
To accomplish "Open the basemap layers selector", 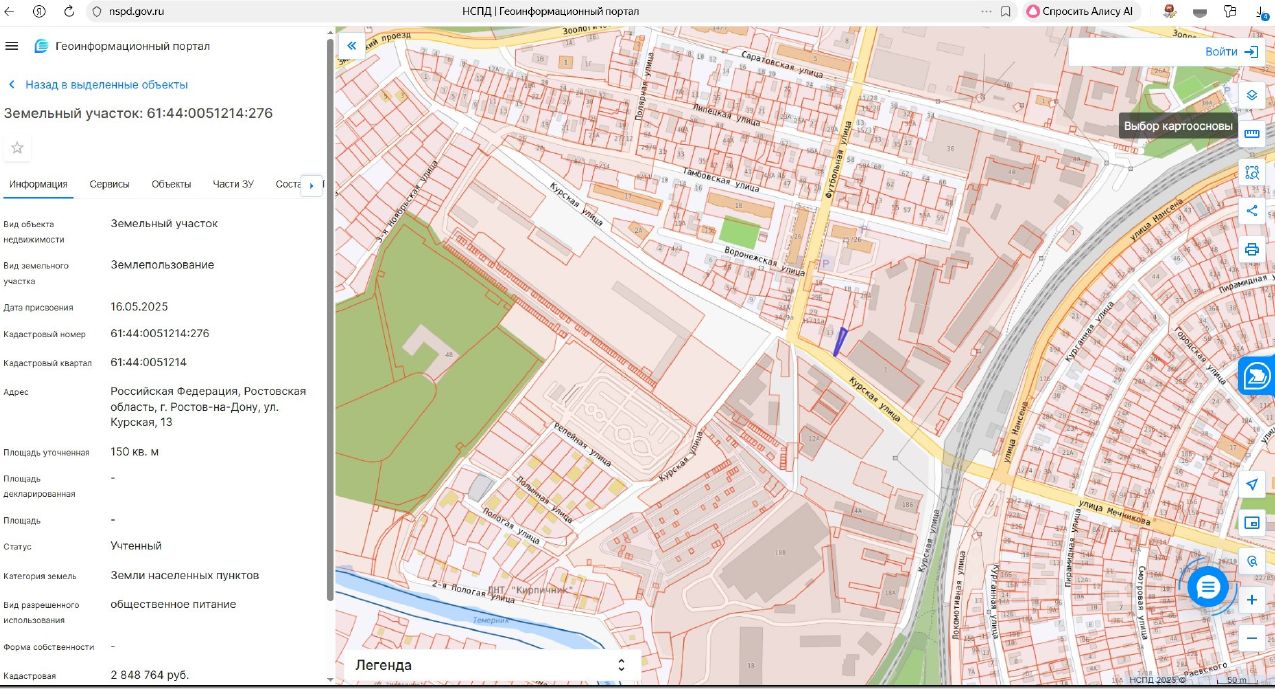I will (x=1251, y=95).
